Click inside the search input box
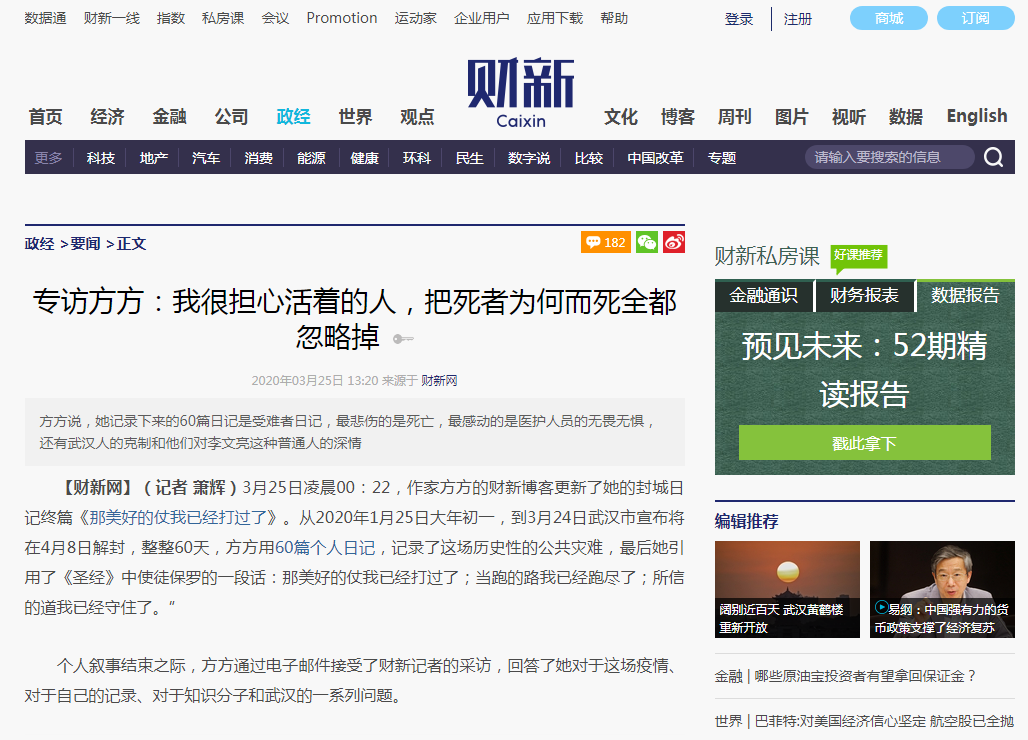The height and width of the screenshot is (740, 1028). pos(890,156)
